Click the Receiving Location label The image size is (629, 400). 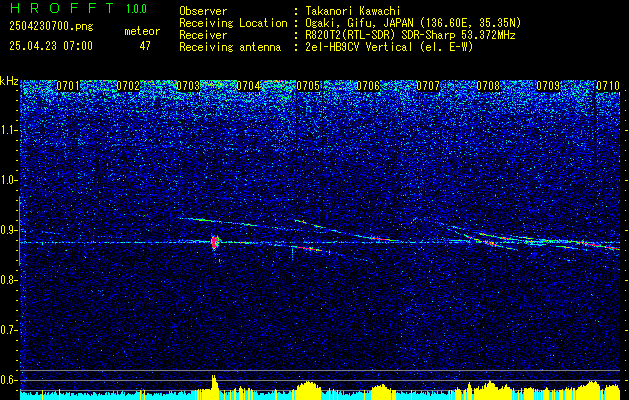pos(233,23)
